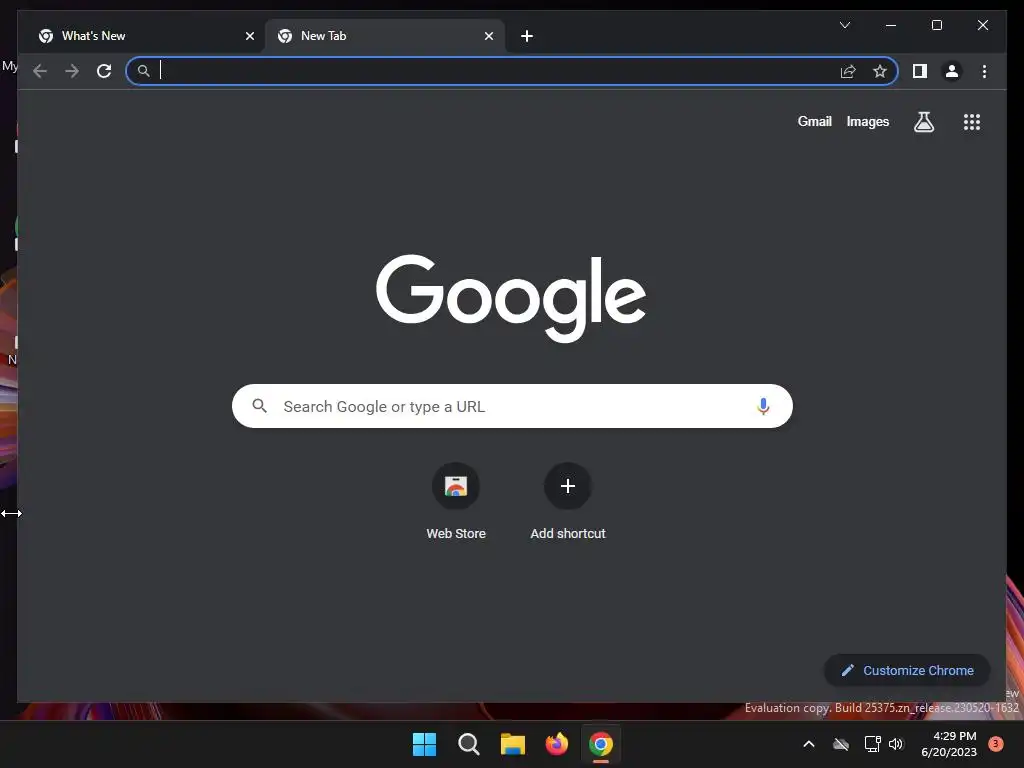Image resolution: width=1024 pixels, height=768 pixels.
Task: Open the Windows Start menu
Action: pos(424,744)
